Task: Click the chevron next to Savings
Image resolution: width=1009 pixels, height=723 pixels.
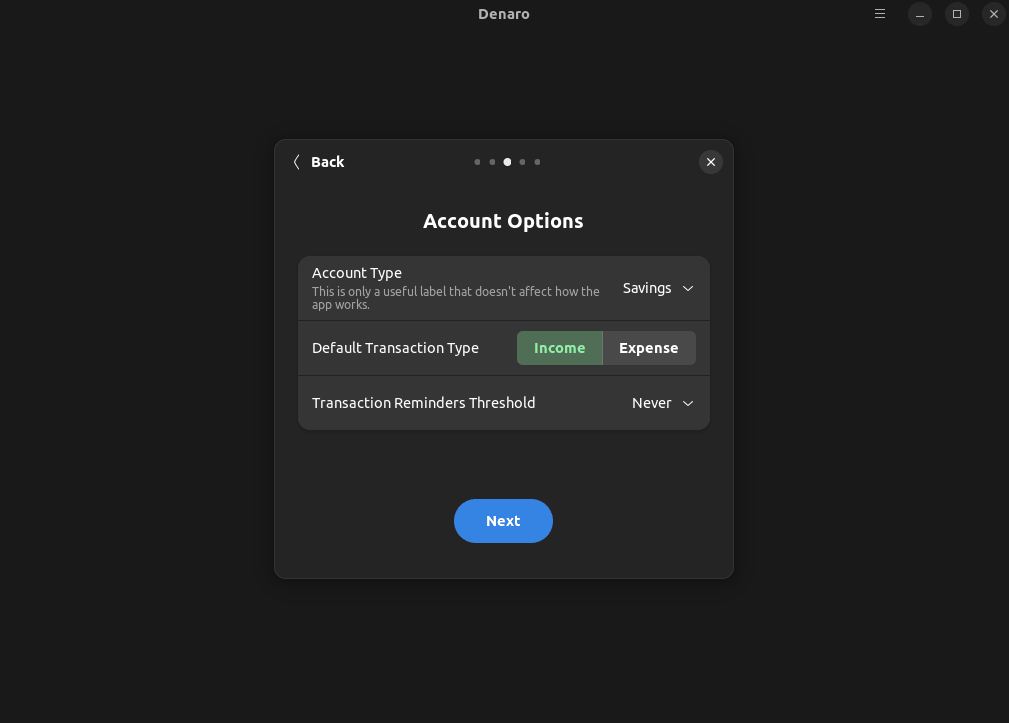Action: pyautogui.click(x=688, y=288)
